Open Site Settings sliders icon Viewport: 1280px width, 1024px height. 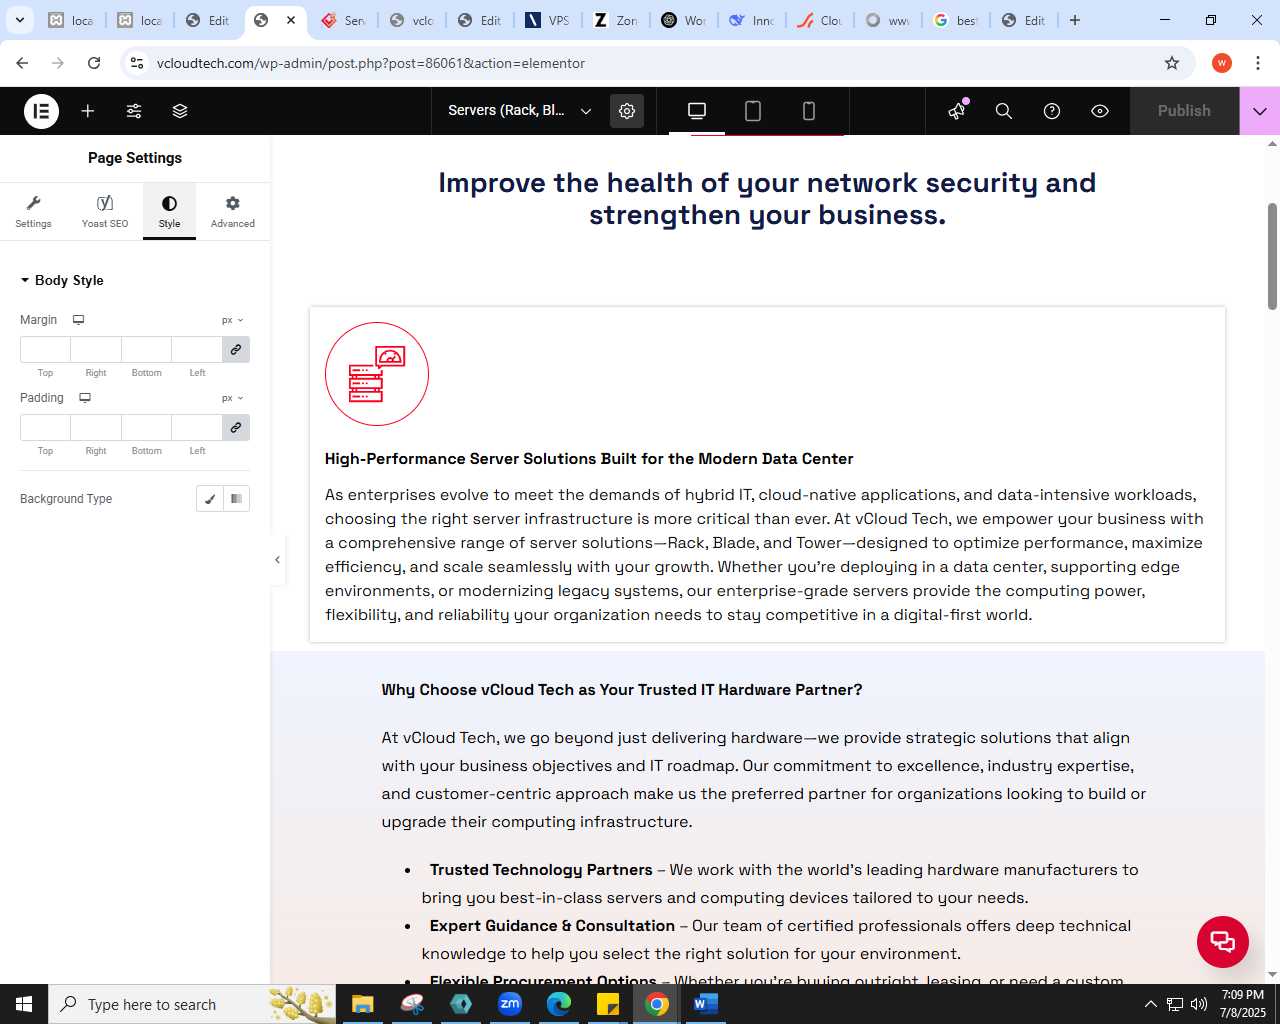click(x=134, y=111)
